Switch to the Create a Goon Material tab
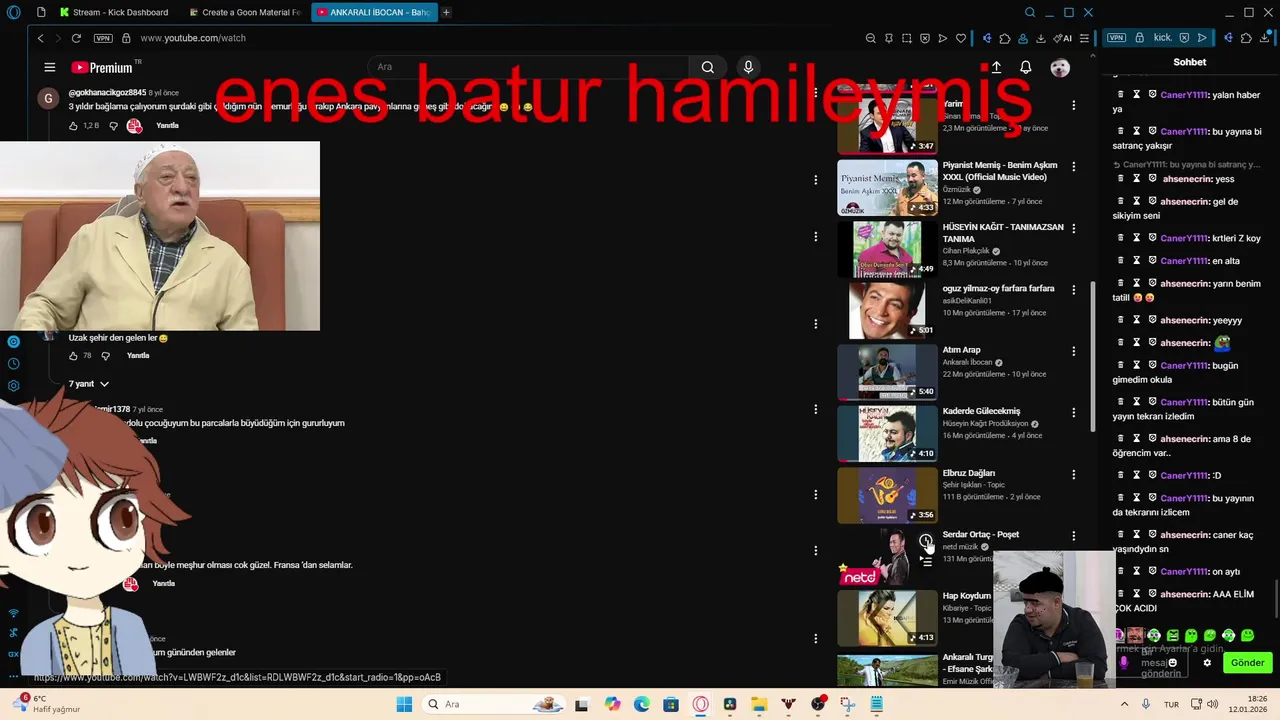This screenshot has height=720, width=1280. pos(245,12)
